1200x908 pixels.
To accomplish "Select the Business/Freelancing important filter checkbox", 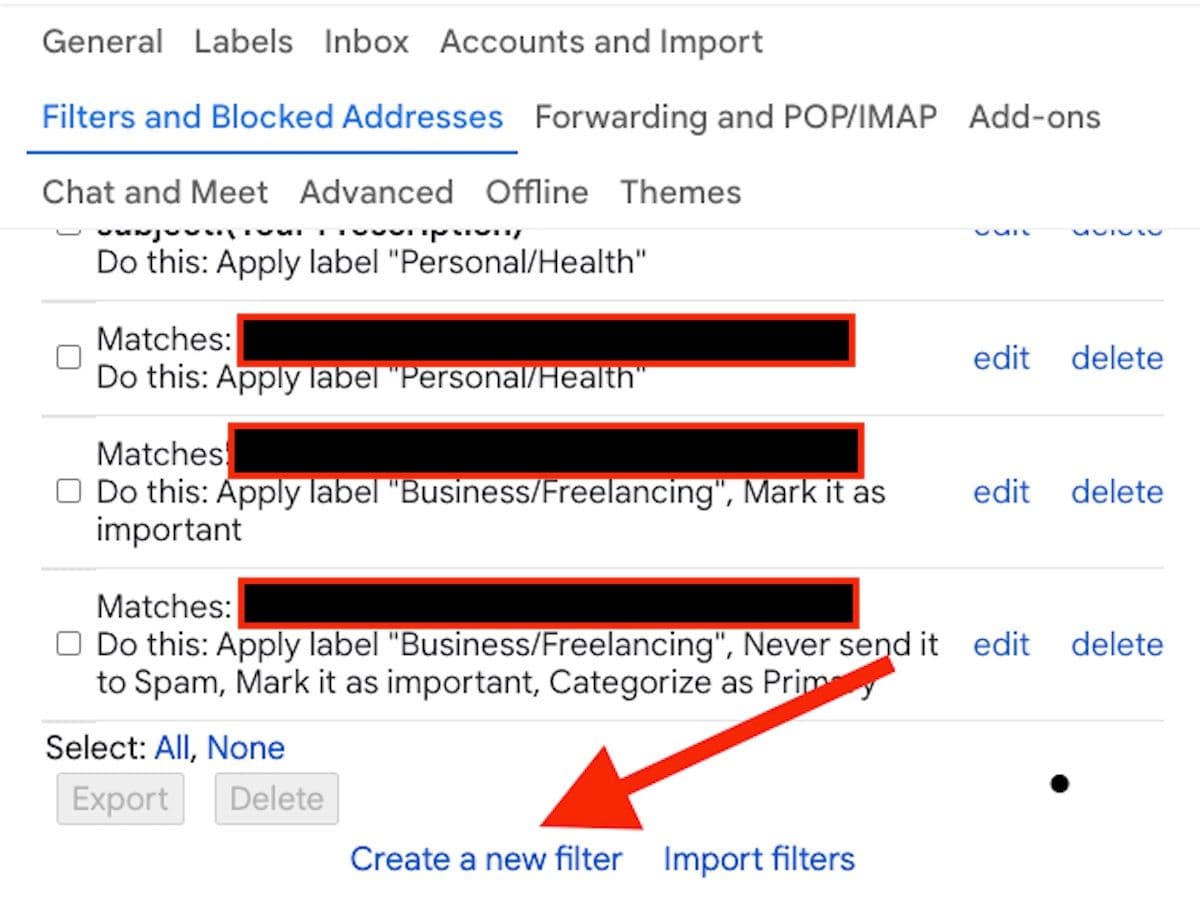I will [67, 490].
